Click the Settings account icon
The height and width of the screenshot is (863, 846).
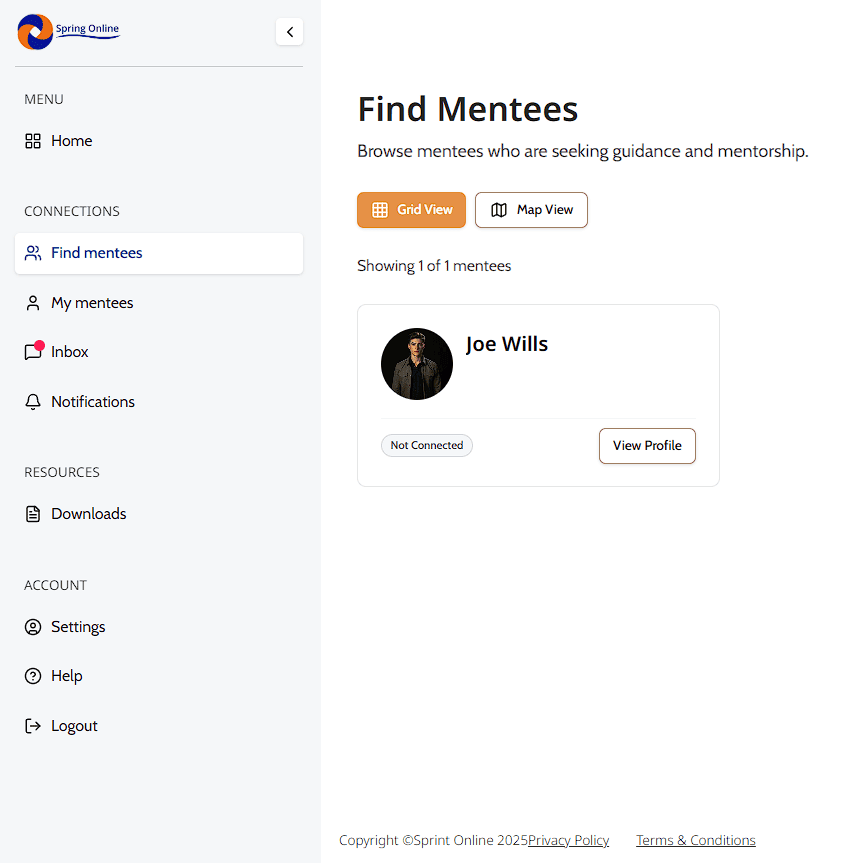[33, 626]
